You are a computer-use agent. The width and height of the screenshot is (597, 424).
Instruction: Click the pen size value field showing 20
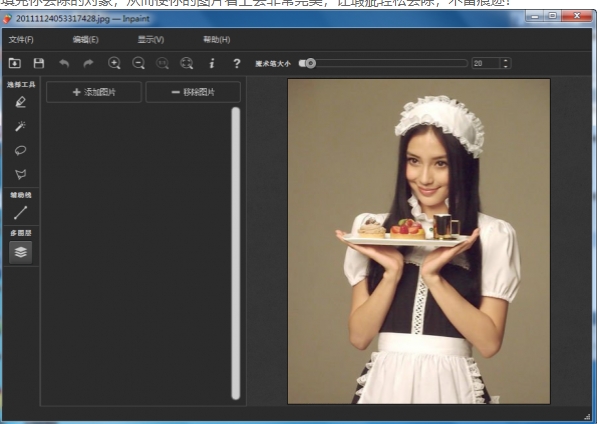click(486, 63)
